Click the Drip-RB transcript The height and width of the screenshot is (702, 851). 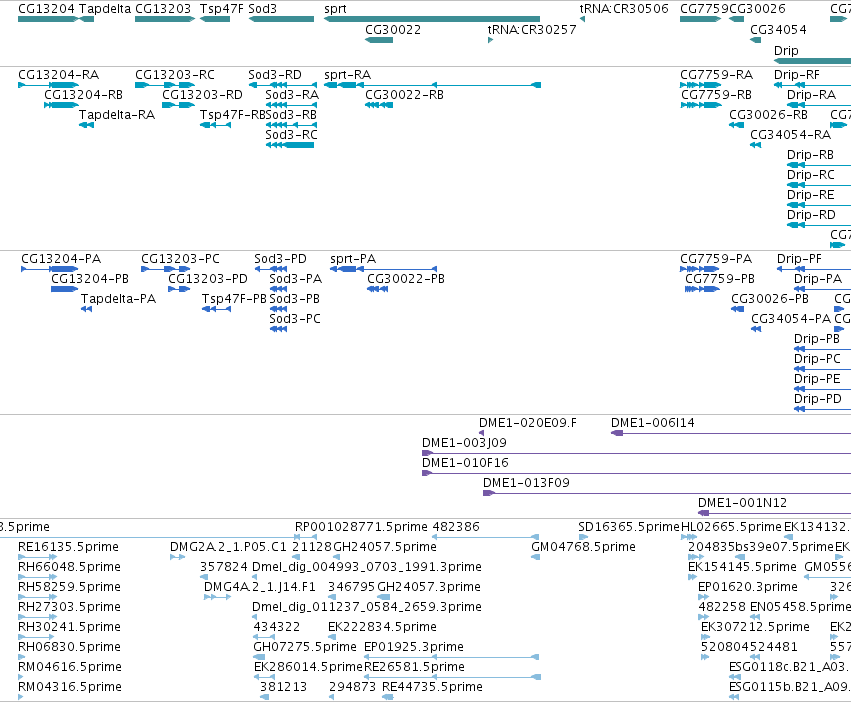coord(819,165)
